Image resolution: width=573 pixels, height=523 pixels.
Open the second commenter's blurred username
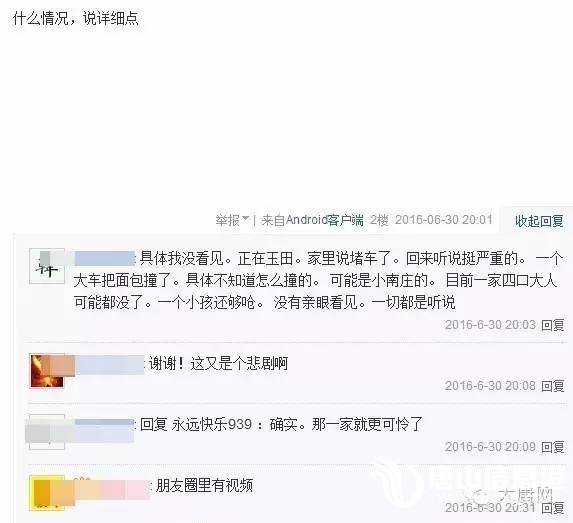(110, 364)
